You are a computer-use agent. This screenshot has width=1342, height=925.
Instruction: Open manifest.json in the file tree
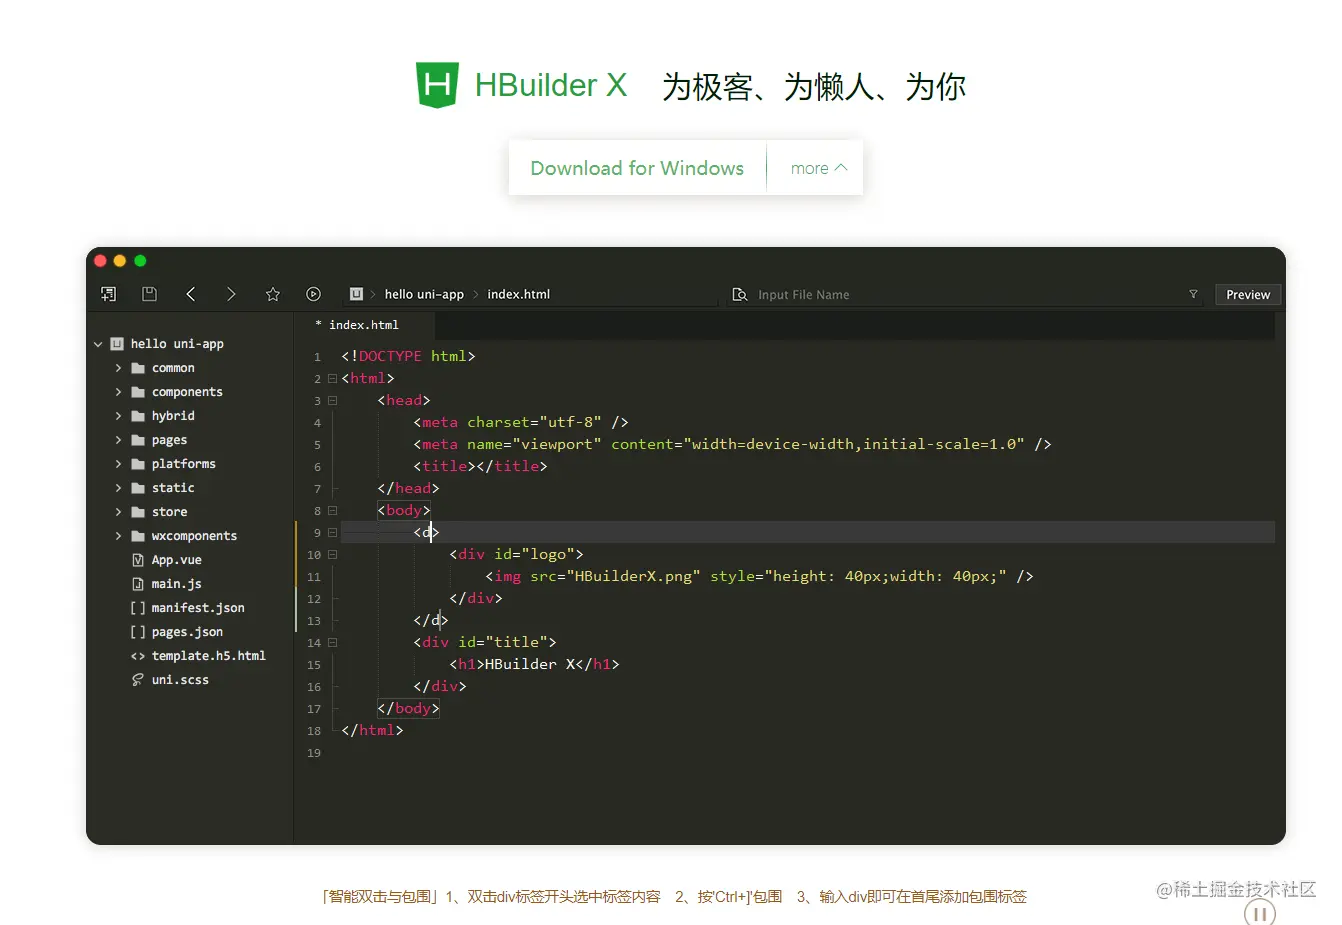198,608
